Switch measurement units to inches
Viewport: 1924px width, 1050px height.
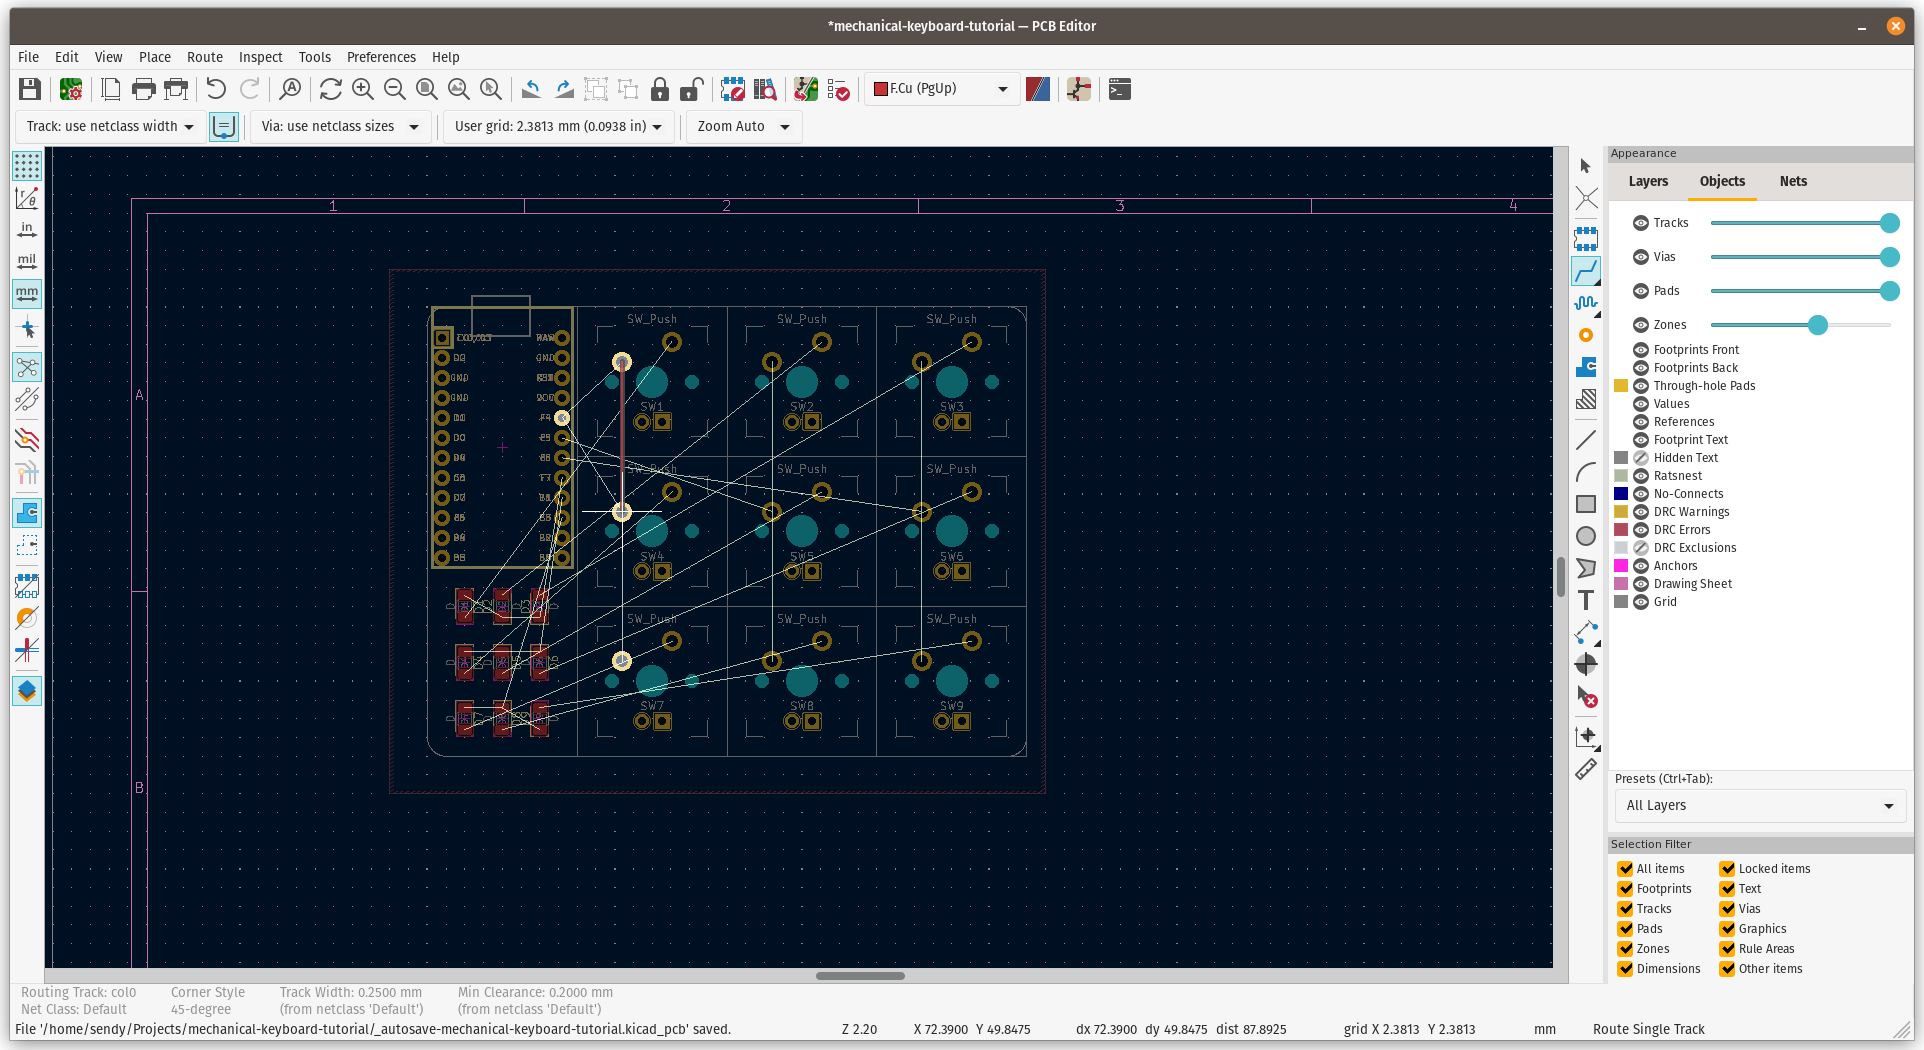coord(27,229)
